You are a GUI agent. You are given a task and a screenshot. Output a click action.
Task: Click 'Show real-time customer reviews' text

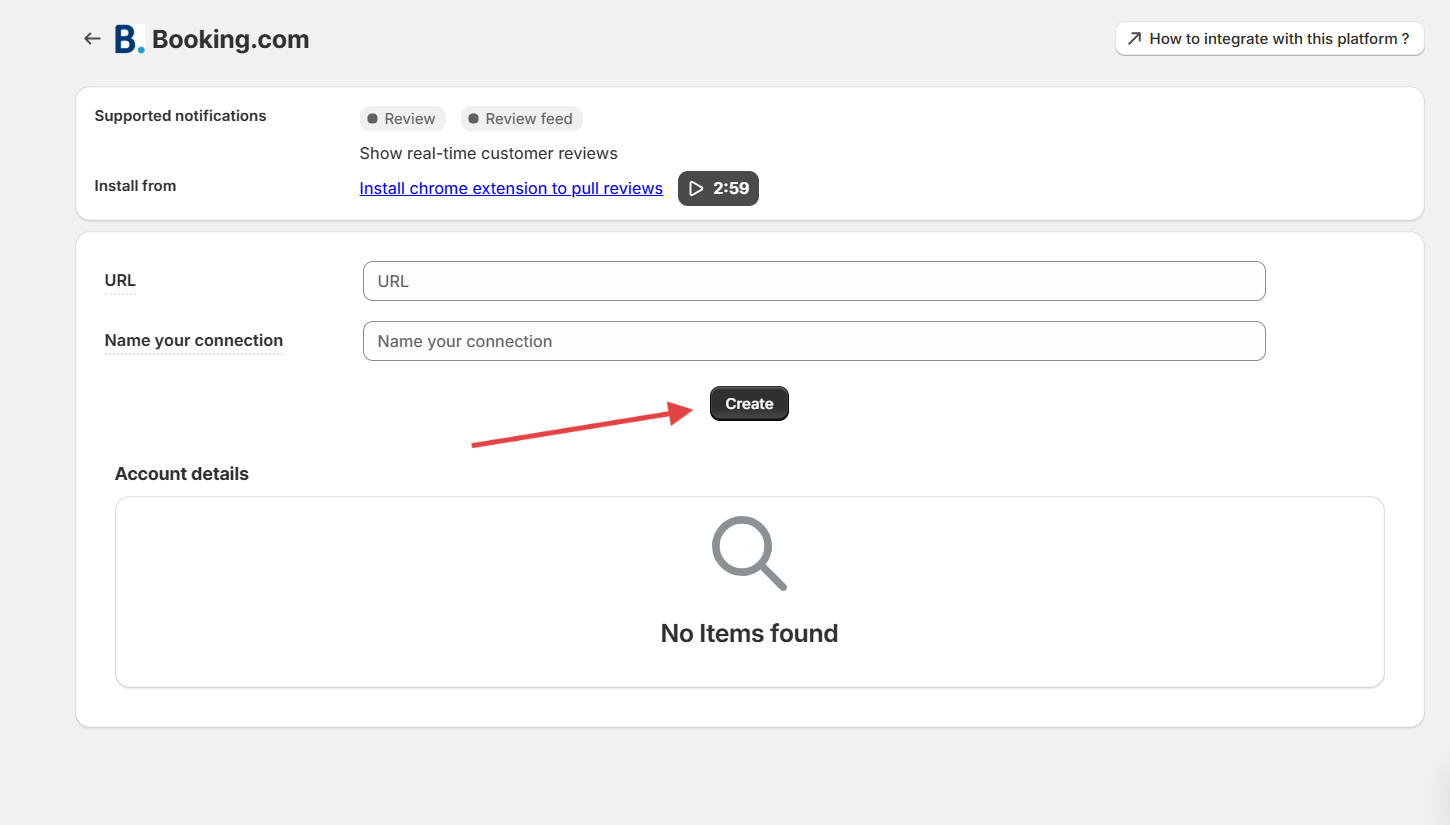(489, 154)
